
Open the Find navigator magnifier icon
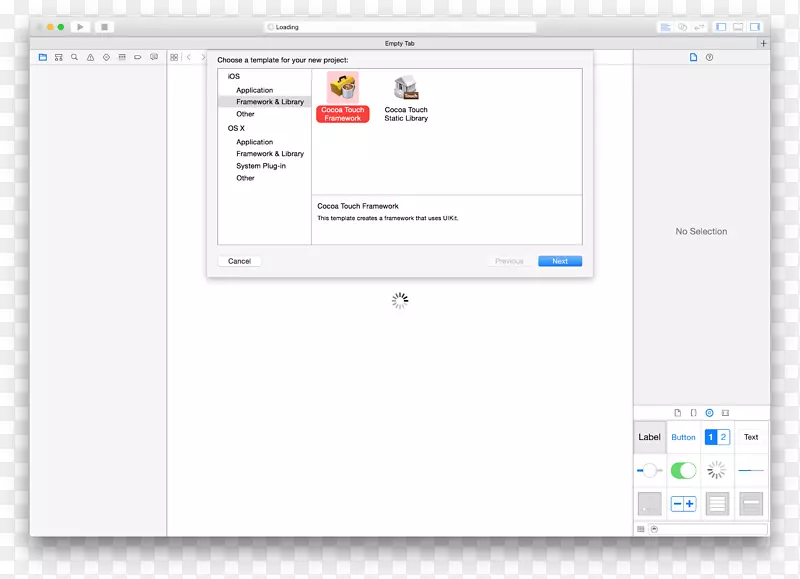click(x=74, y=58)
